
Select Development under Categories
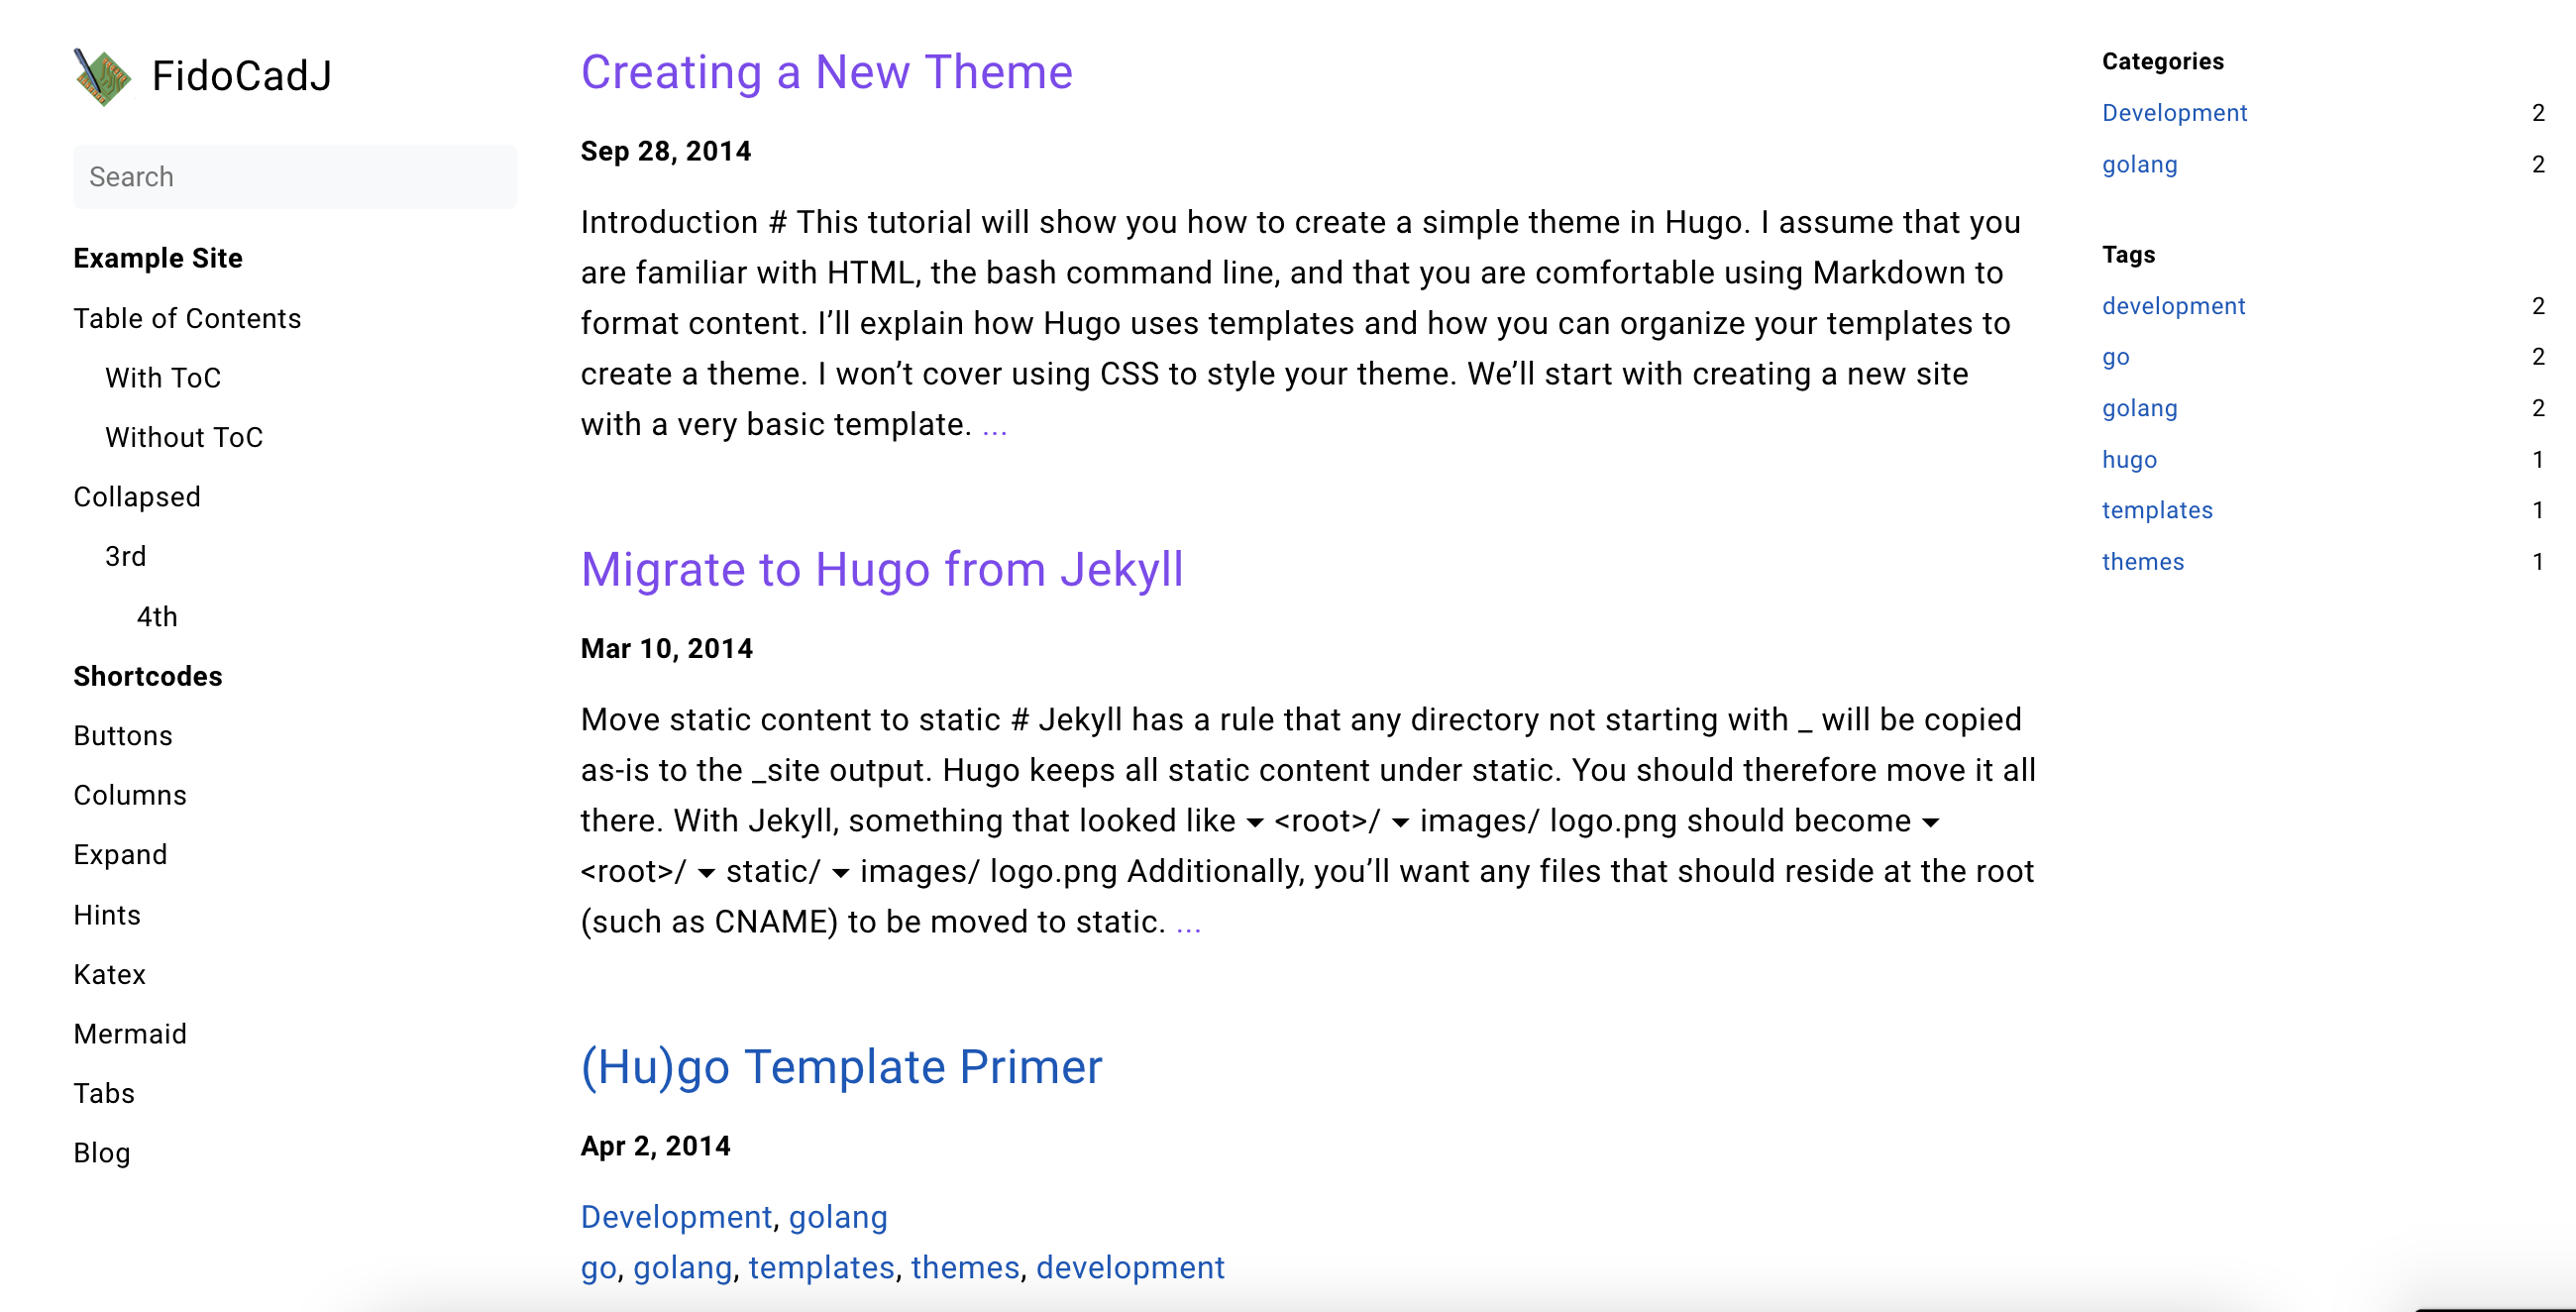(2174, 113)
